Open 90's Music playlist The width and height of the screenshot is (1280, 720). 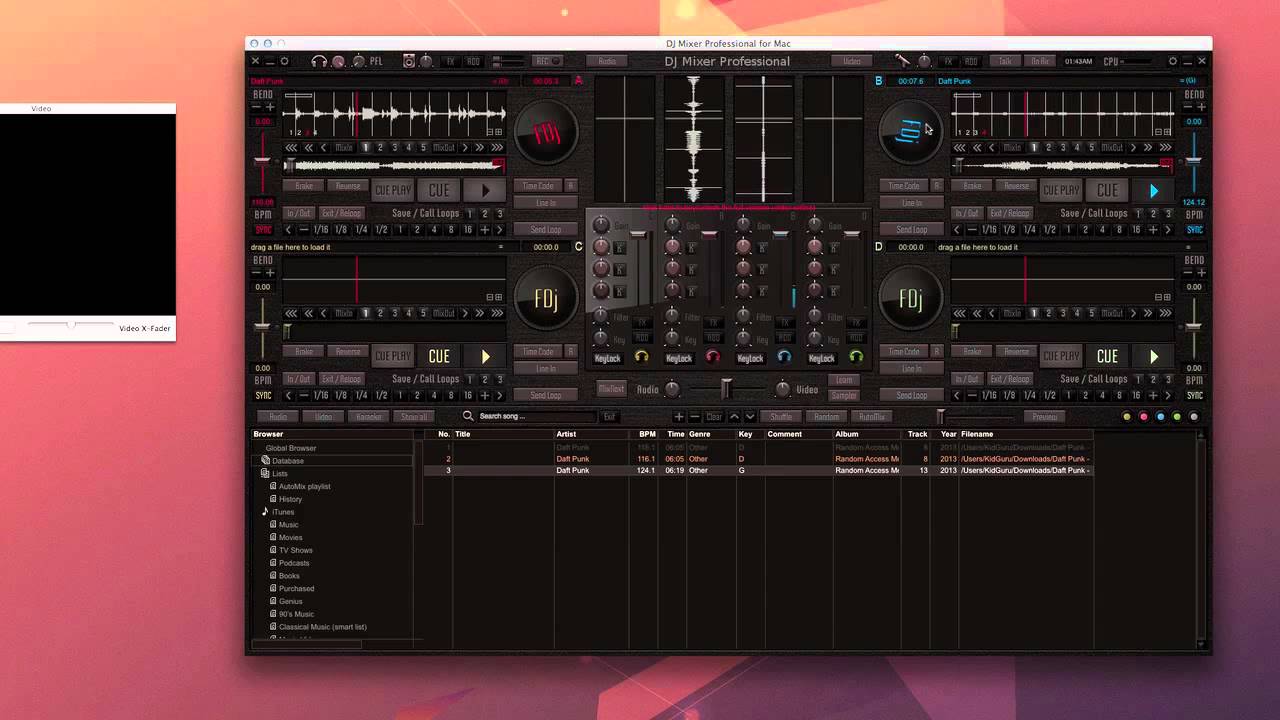pyautogui.click(x=297, y=614)
